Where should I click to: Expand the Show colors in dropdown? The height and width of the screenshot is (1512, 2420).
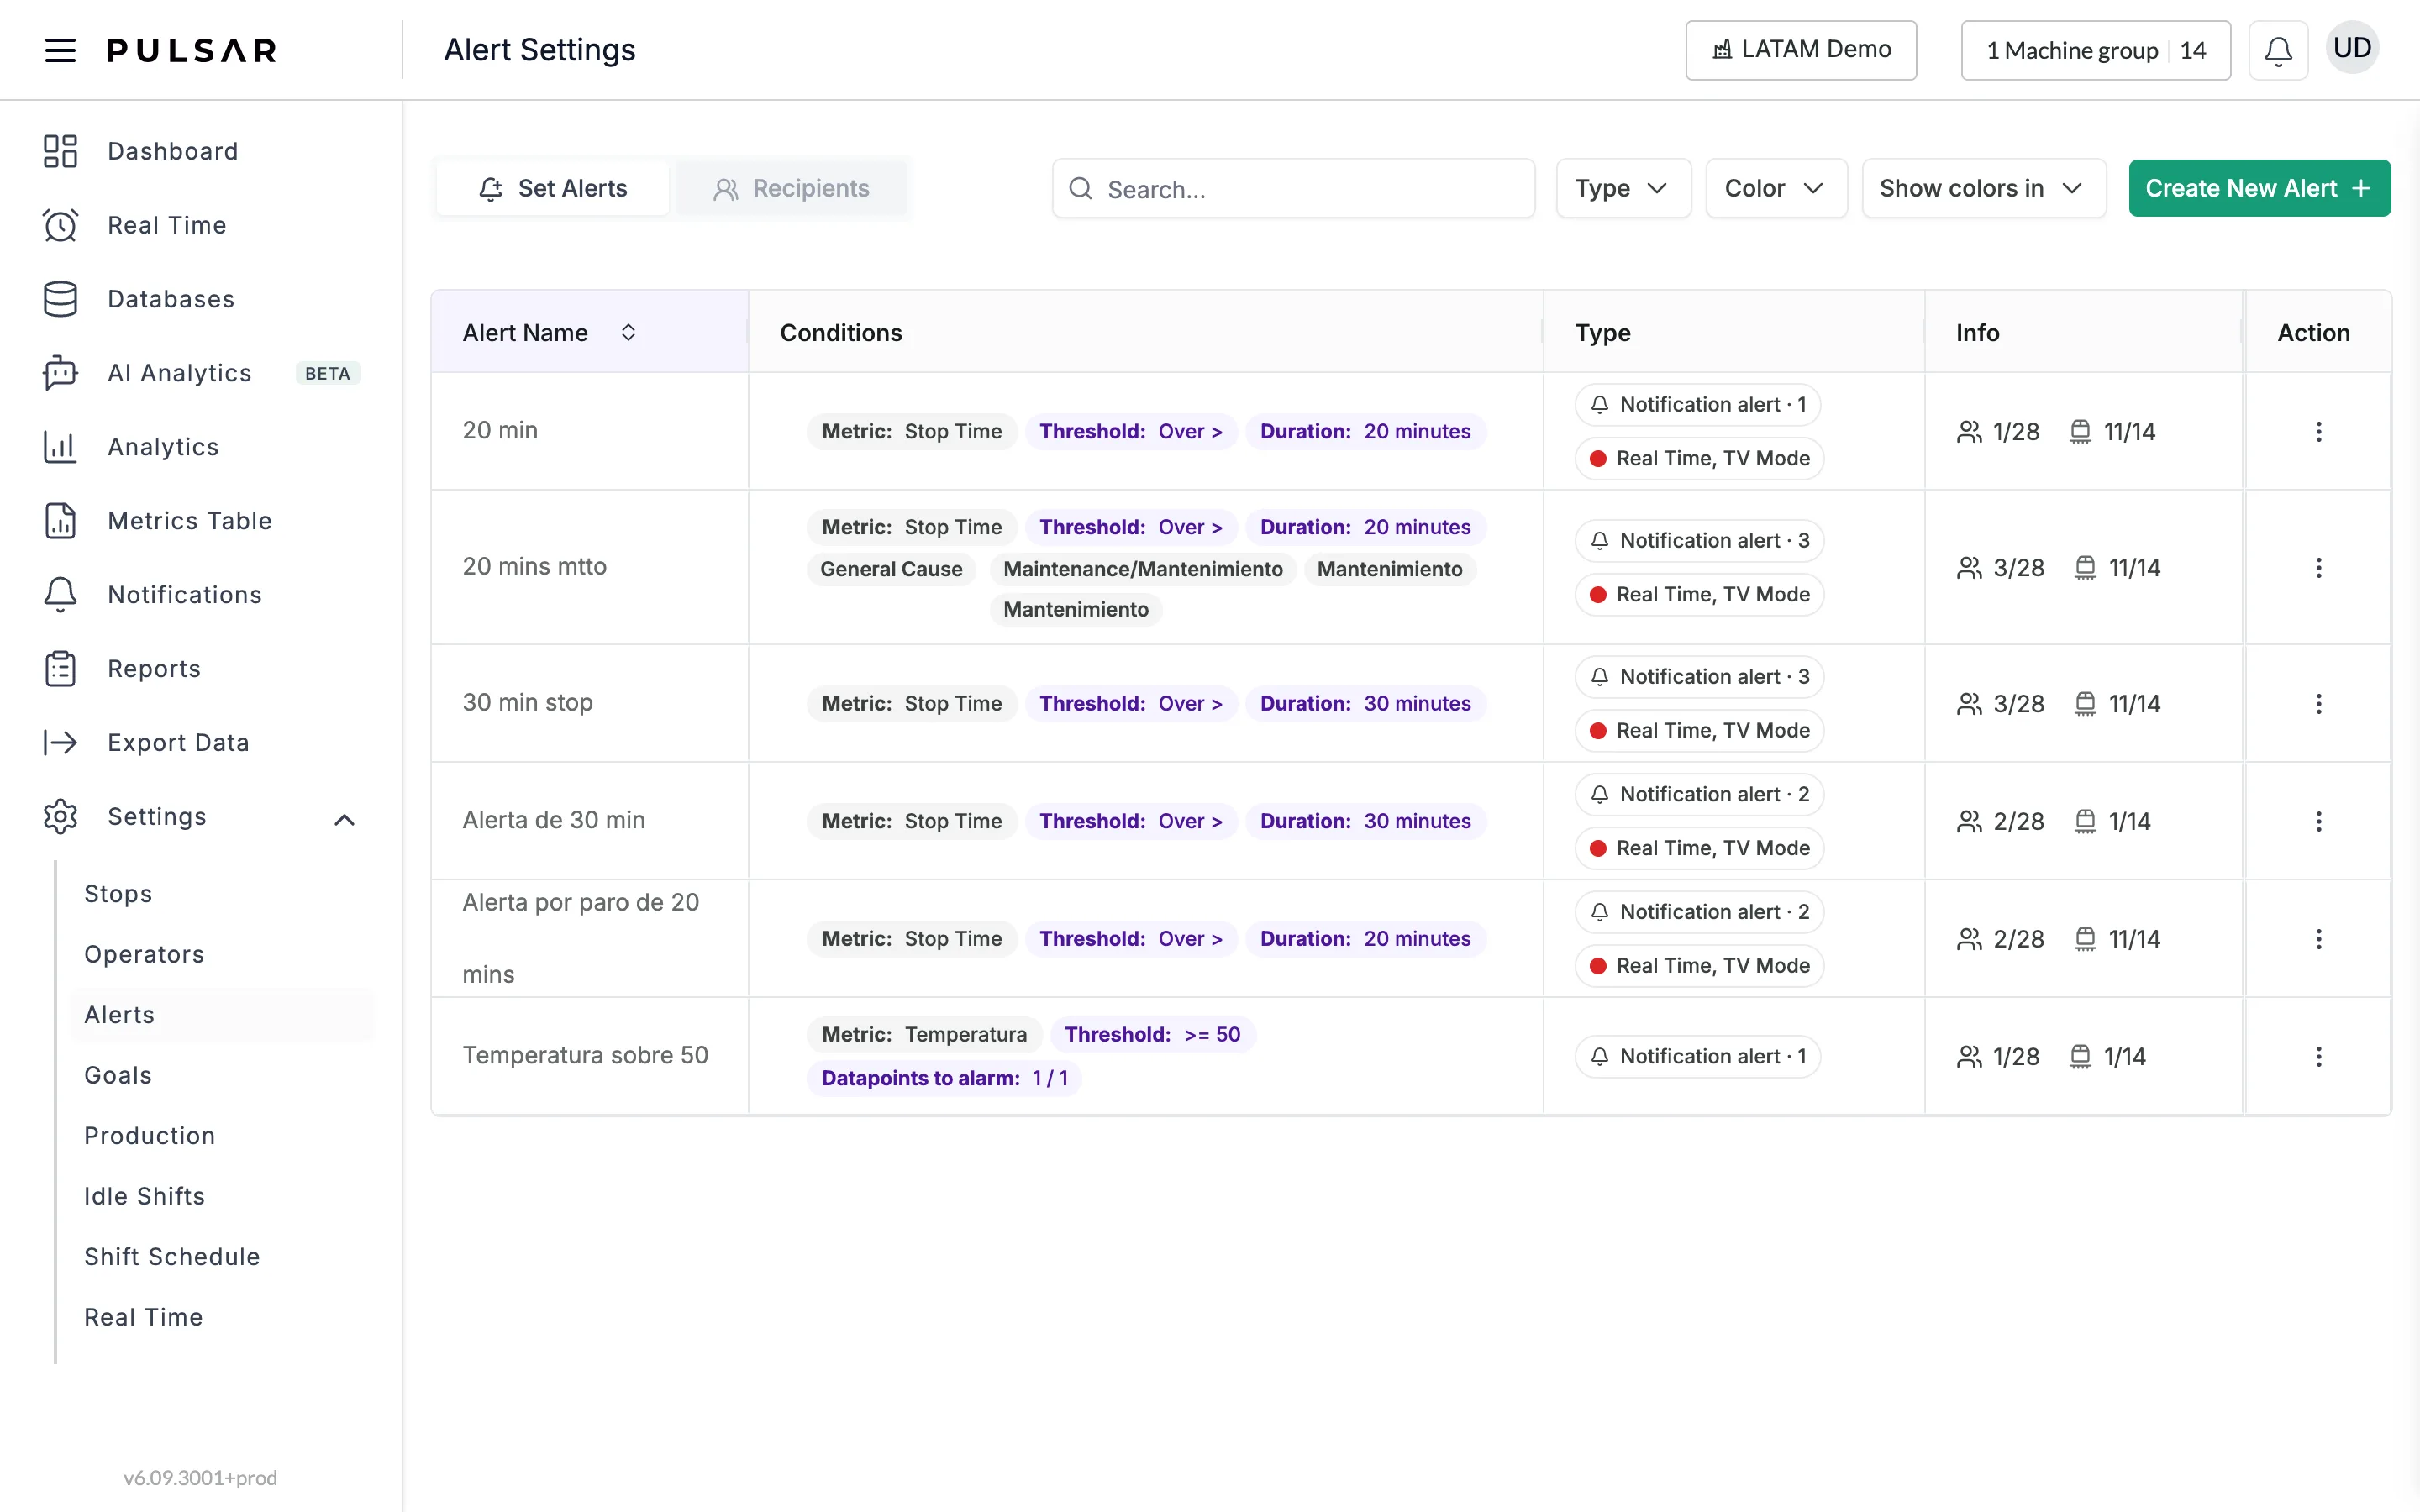point(1984,188)
